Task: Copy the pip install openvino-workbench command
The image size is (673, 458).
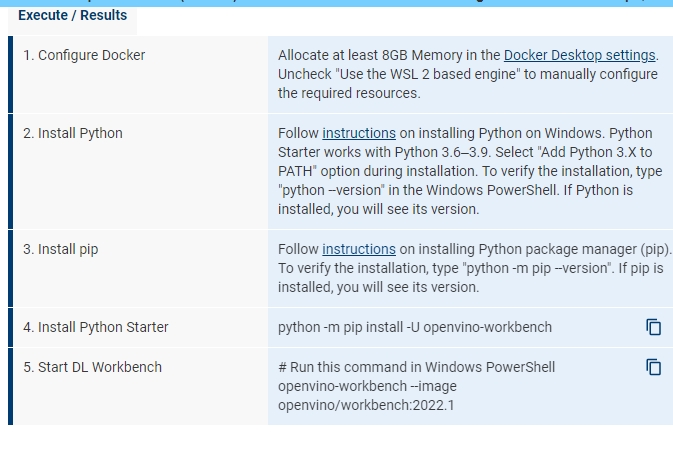Action: click(x=653, y=327)
